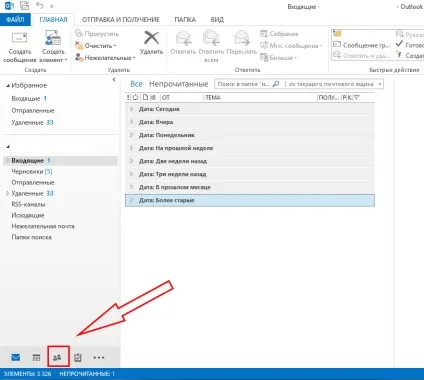This screenshot has width=424, height=380.
Task: Collapse the folder pane arrow
Action: [114, 79]
